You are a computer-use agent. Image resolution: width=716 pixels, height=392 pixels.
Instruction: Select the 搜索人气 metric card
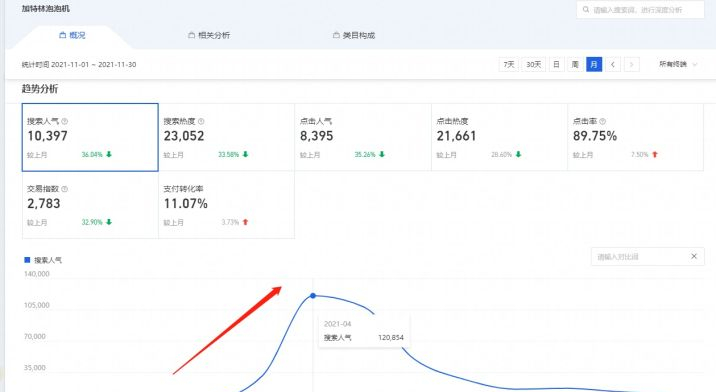click(x=90, y=137)
